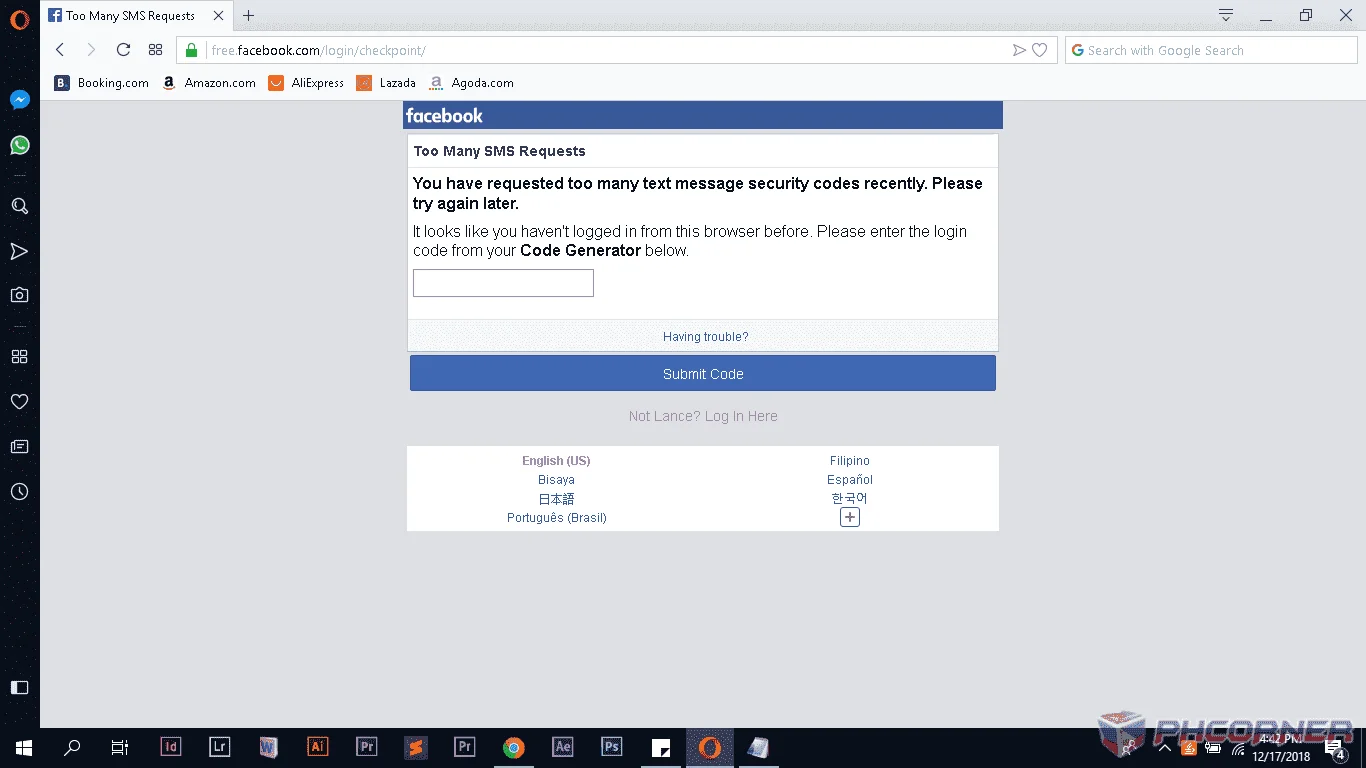Open the Lazada bookmark
Screen dimensions: 1366x768
[x=387, y=83]
